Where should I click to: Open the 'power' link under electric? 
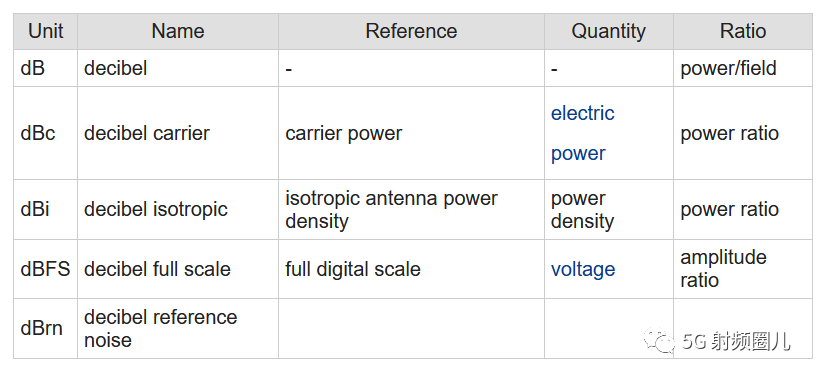[x=578, y=154]
